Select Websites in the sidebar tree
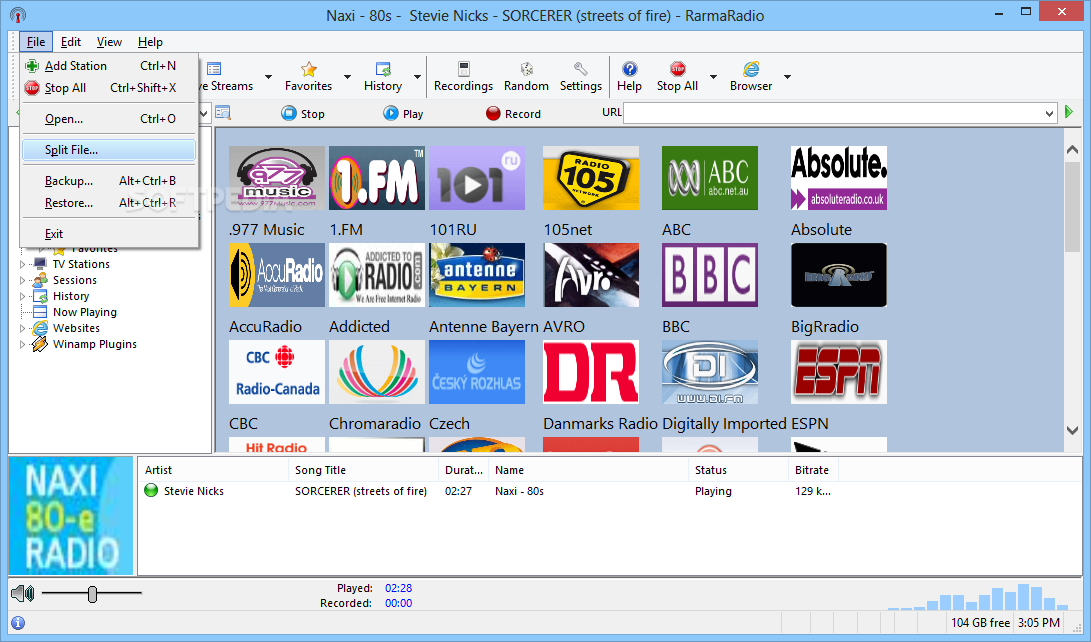 (76, 328)
